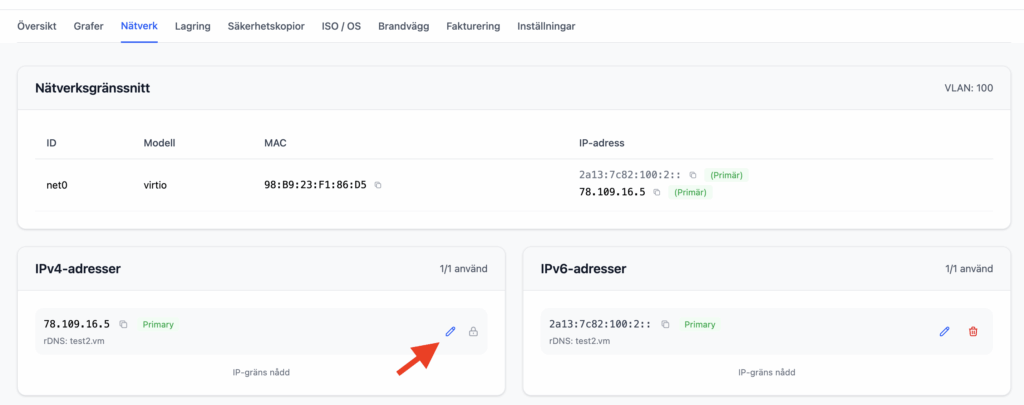Image resolution: width=1024 pixels, height=405 pixels.
Task: Edit the IPv6 address with pencil icon
Action: pos(944,331)
